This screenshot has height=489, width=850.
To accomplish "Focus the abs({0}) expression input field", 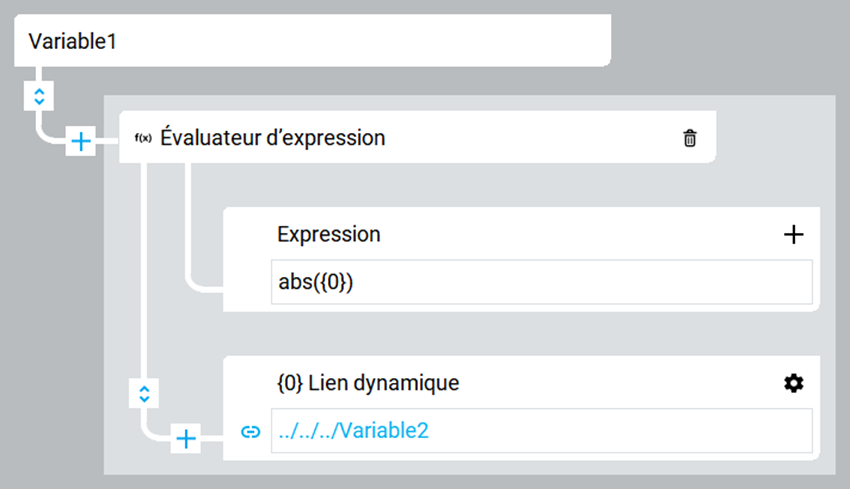I will tap(542, 282).
